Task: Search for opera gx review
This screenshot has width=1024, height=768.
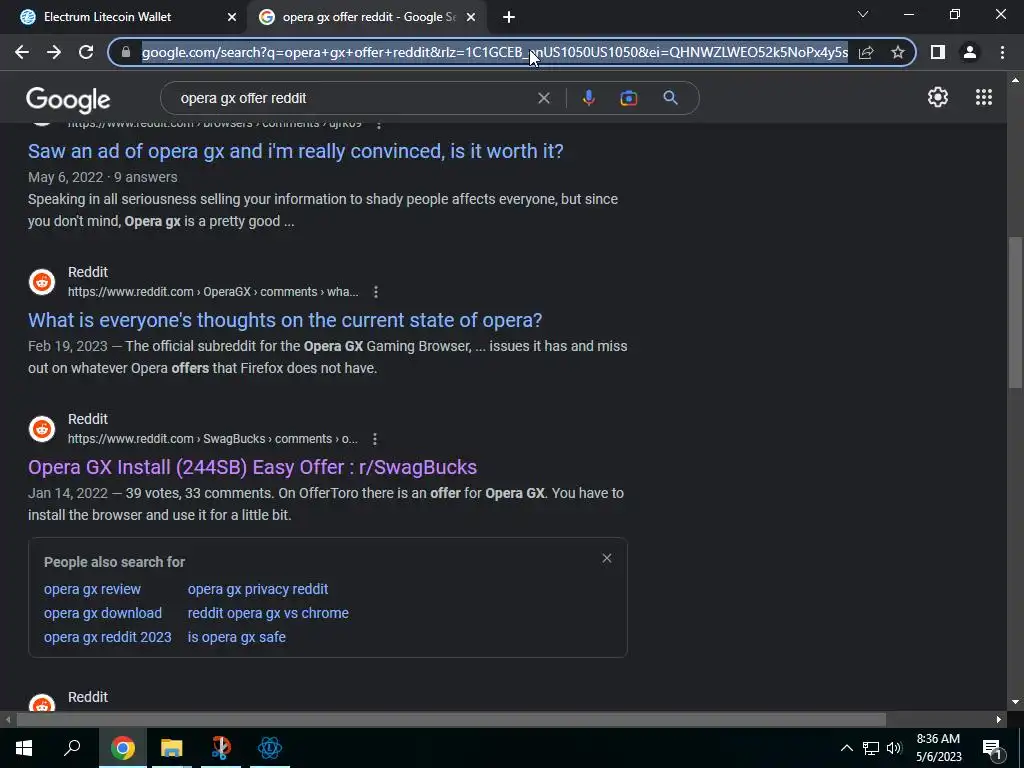Action: pos(92,589)
